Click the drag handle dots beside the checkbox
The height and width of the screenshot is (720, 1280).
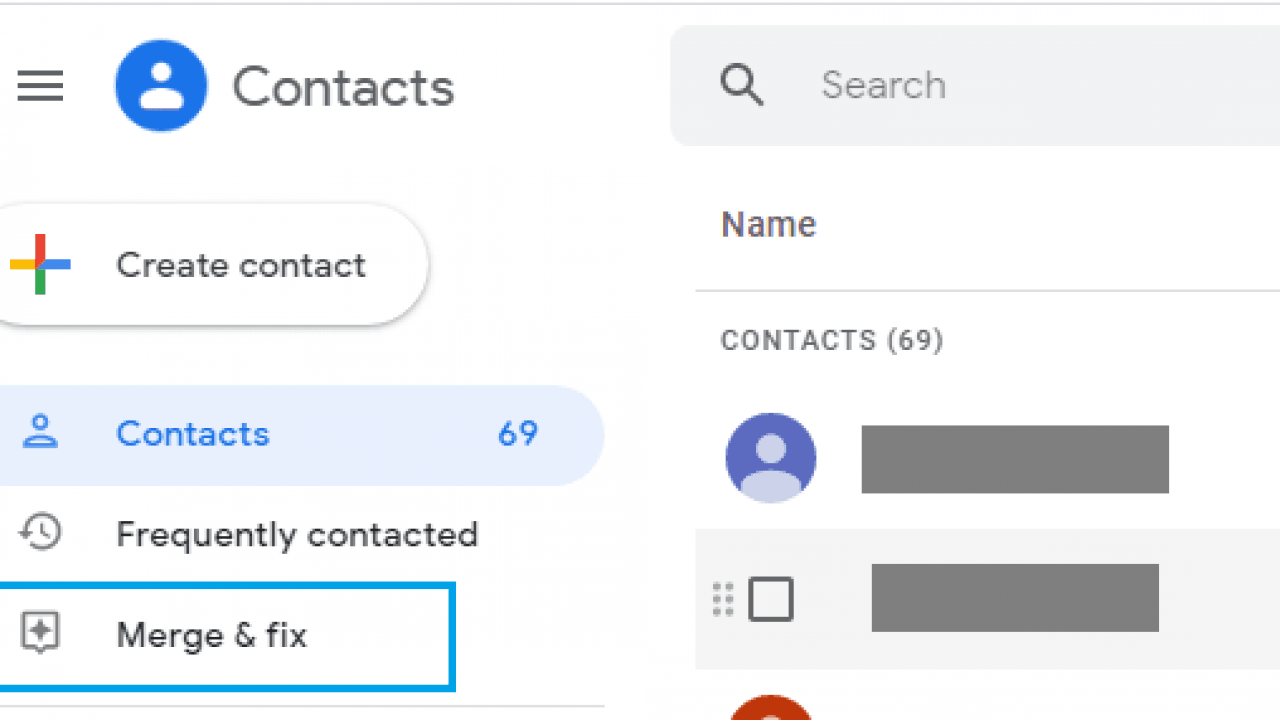click(x=723, y=599)
